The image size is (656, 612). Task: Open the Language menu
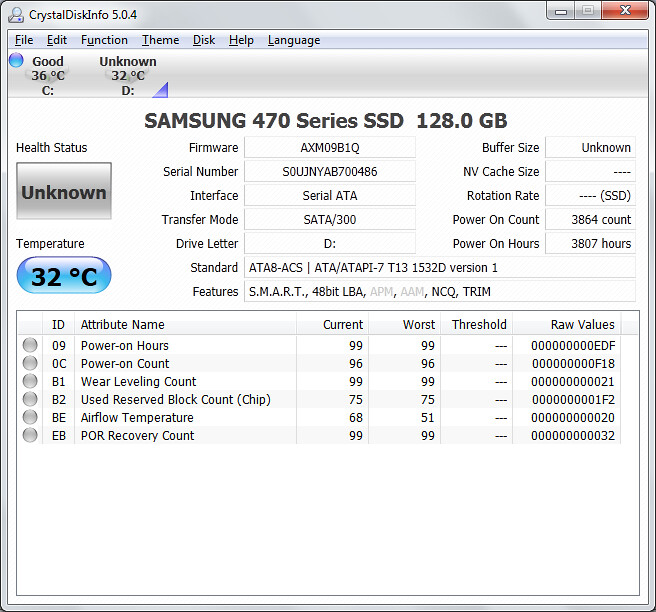point(294,40)
